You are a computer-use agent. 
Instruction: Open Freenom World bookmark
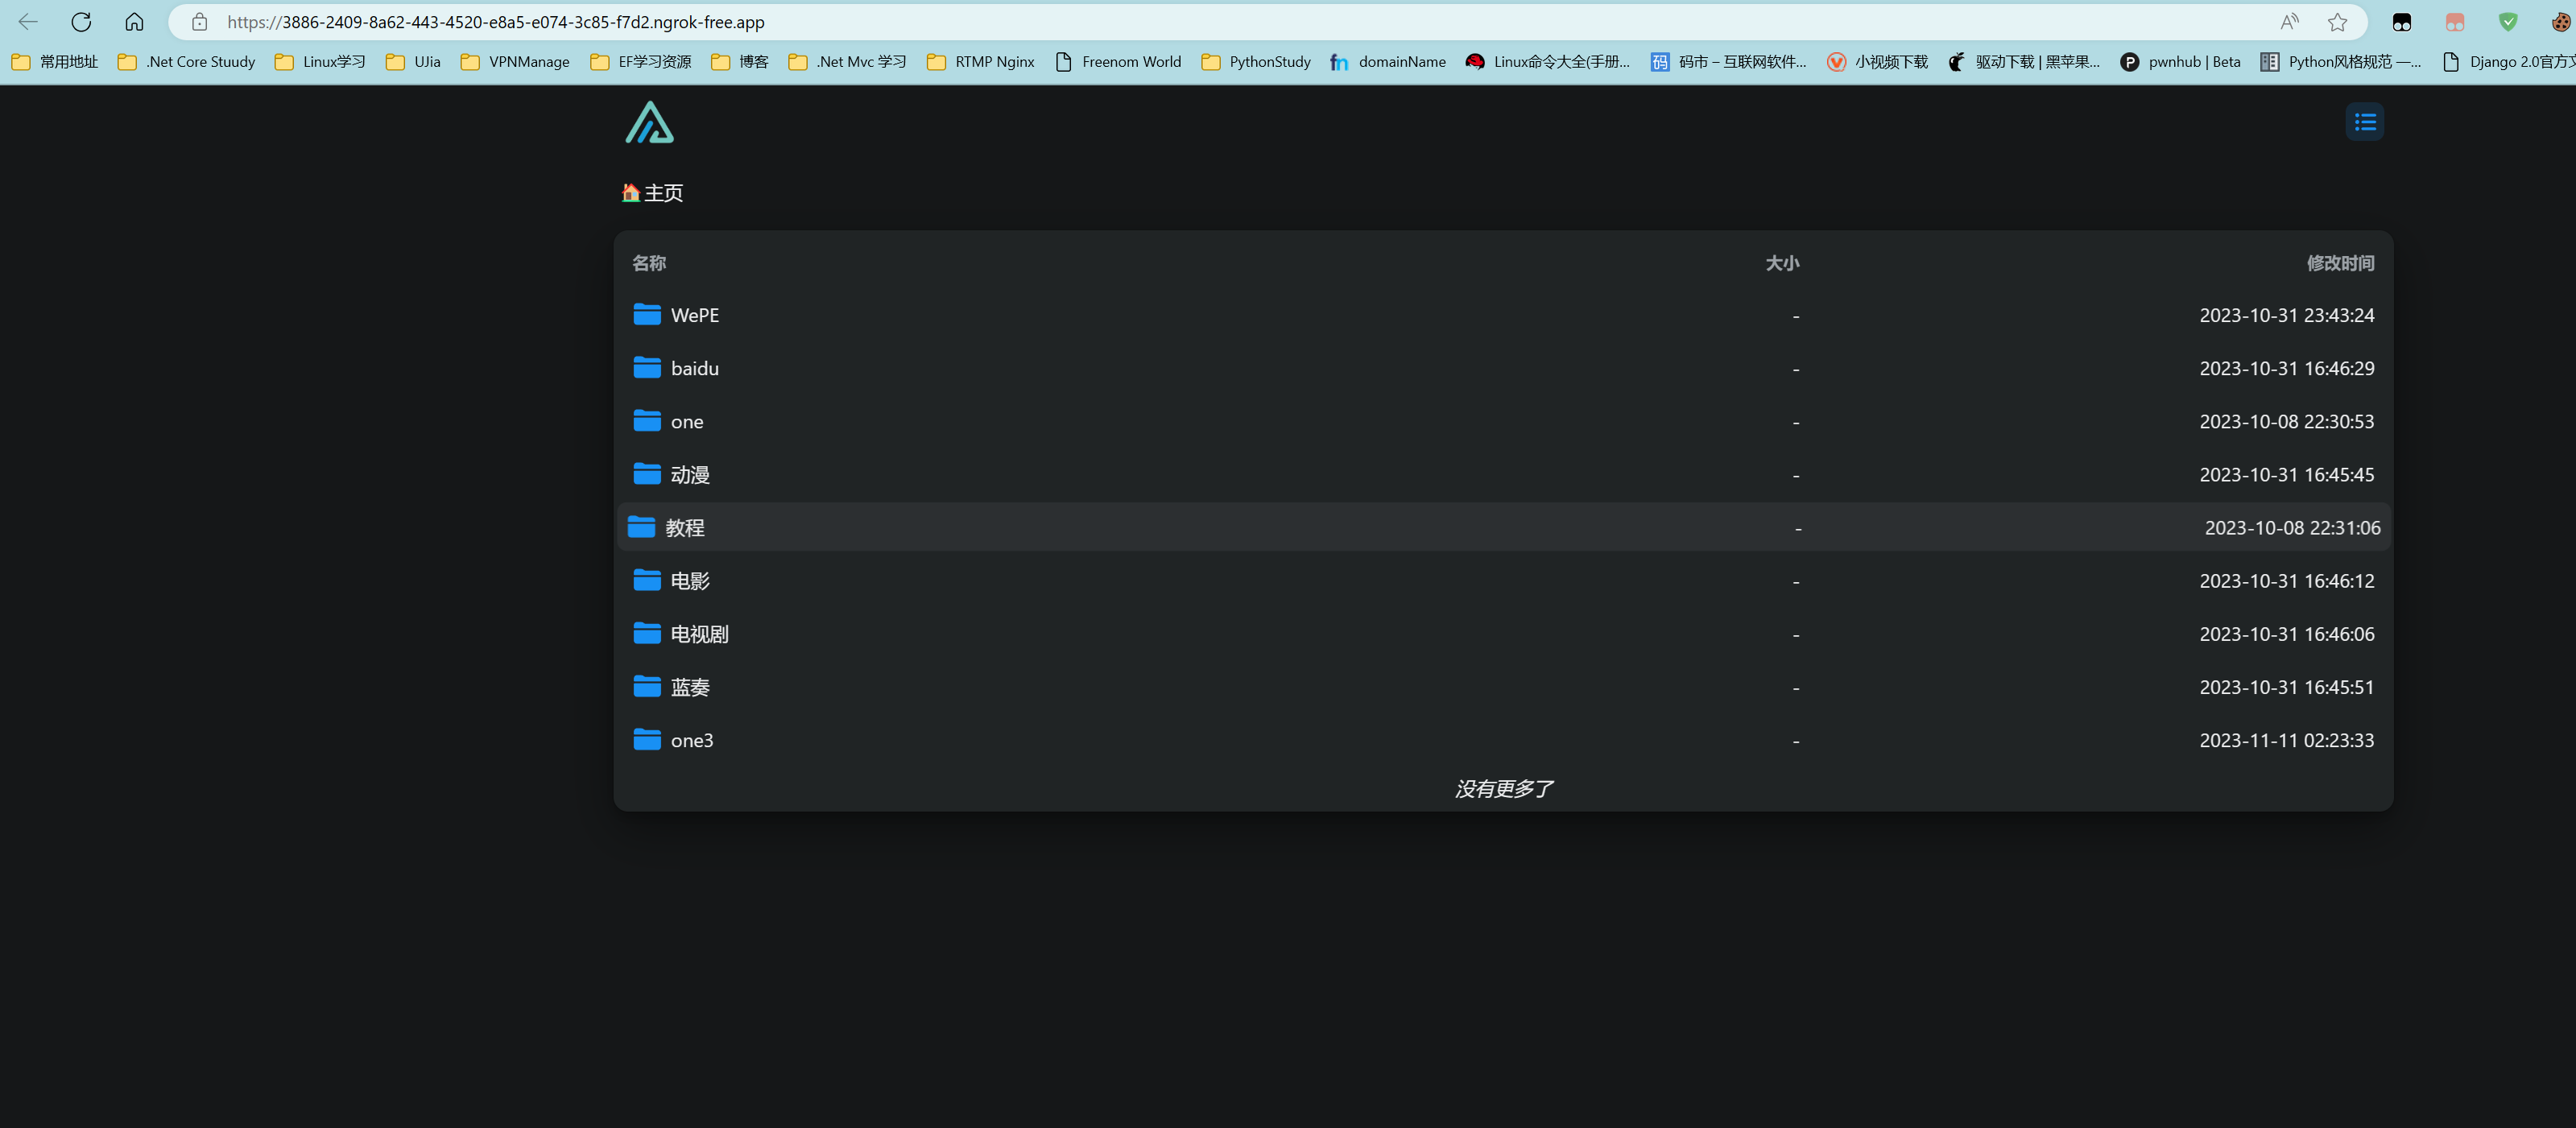(1118, 62)
